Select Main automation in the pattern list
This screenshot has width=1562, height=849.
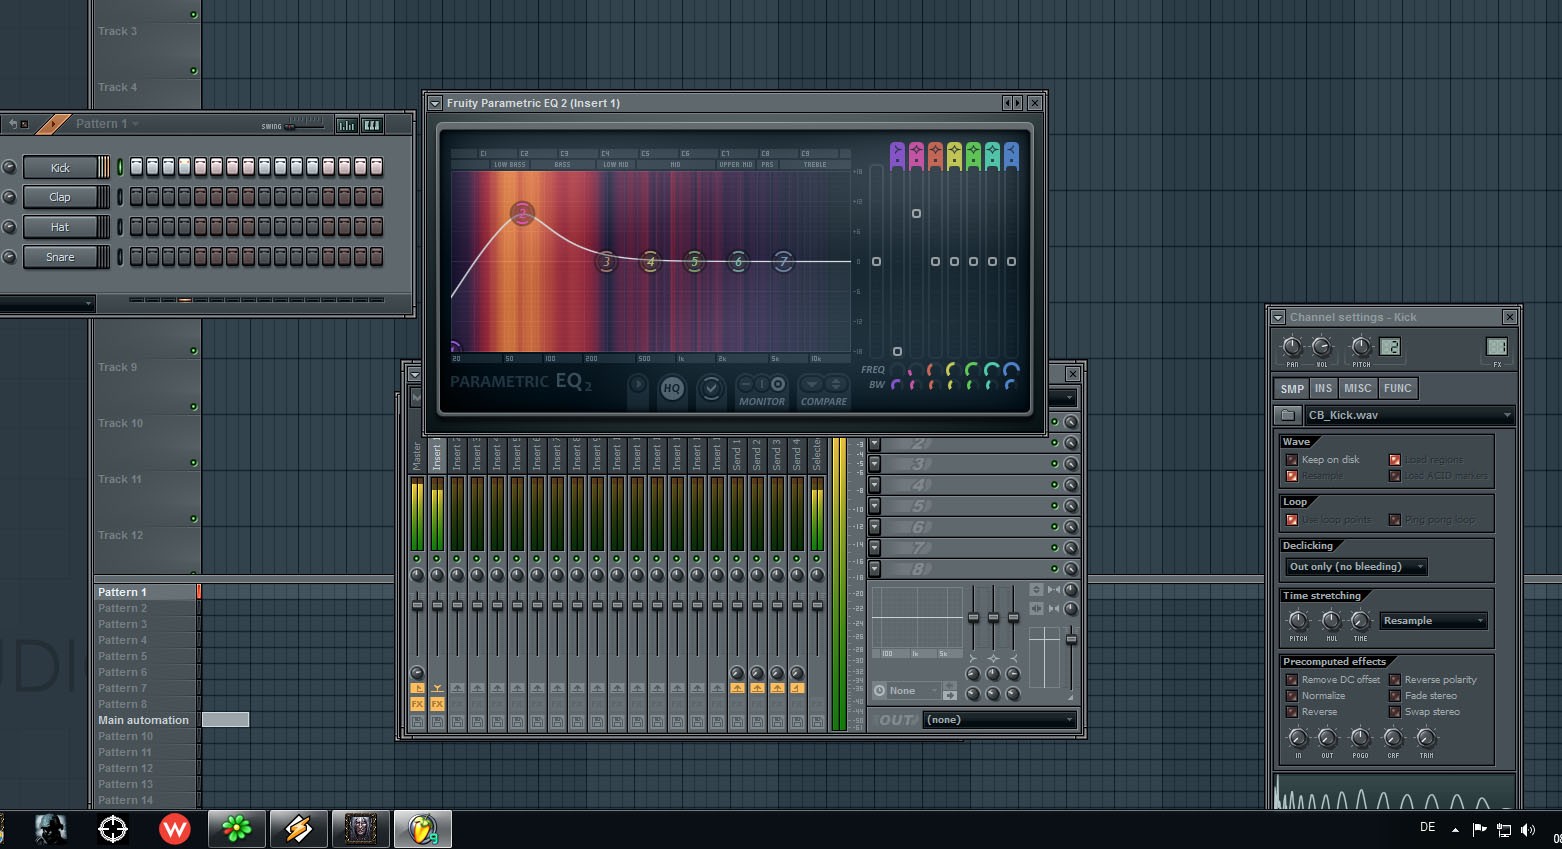(147, 720)
